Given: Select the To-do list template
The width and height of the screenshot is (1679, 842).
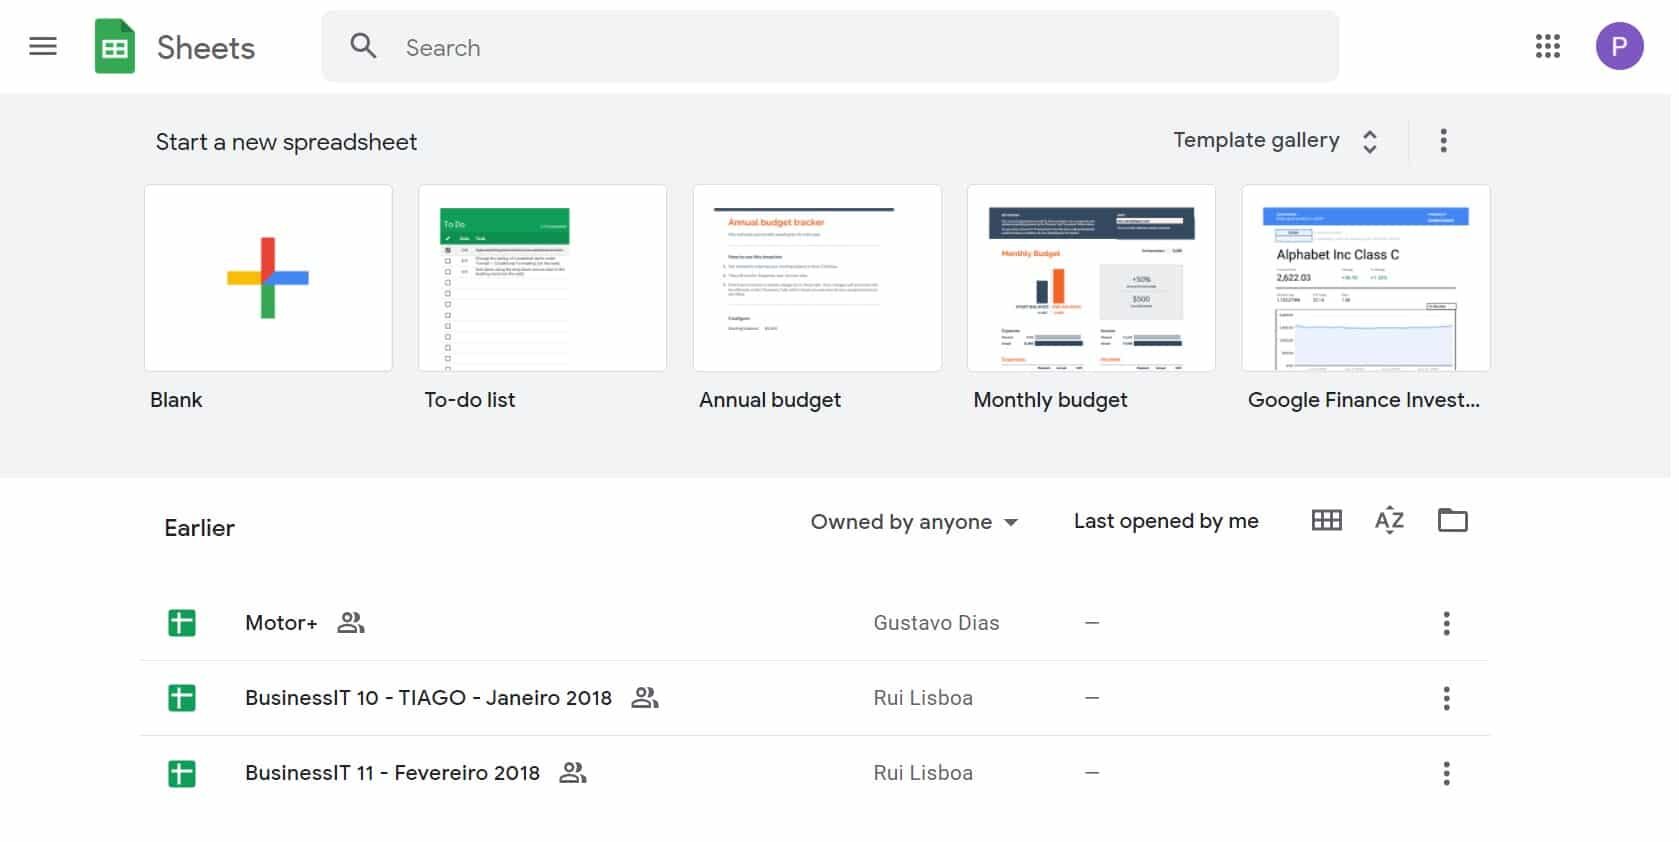Looking at the screenshot, I should [x=542, y=278].
